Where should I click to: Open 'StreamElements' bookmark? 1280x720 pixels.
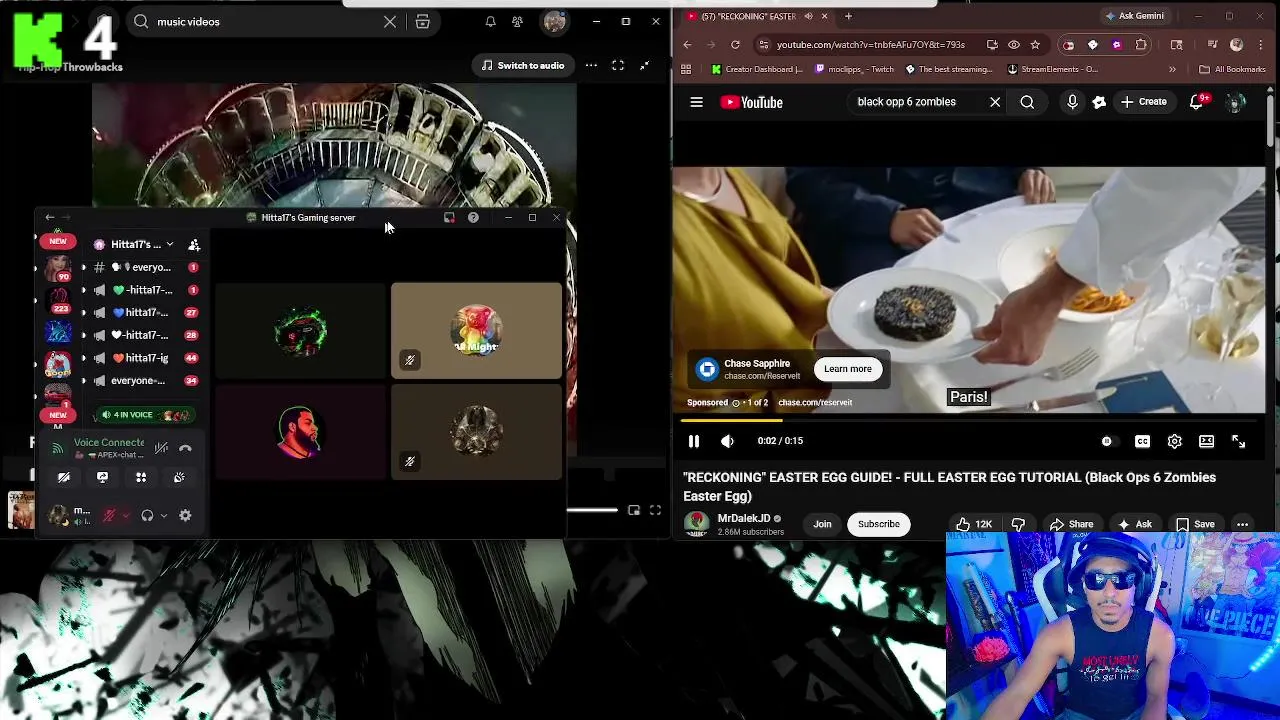click(x=1053, y=70)
